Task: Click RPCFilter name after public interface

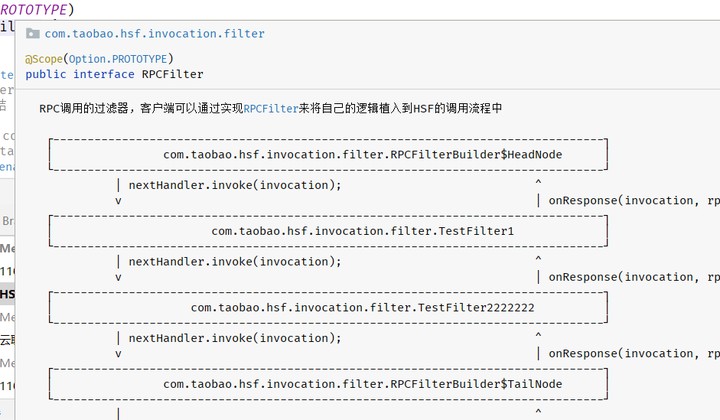Action: coord(172,74)
